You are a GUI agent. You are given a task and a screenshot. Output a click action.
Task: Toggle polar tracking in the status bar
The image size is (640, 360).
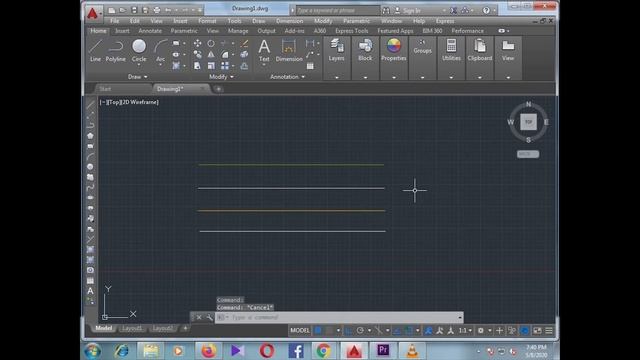point(360,330)
